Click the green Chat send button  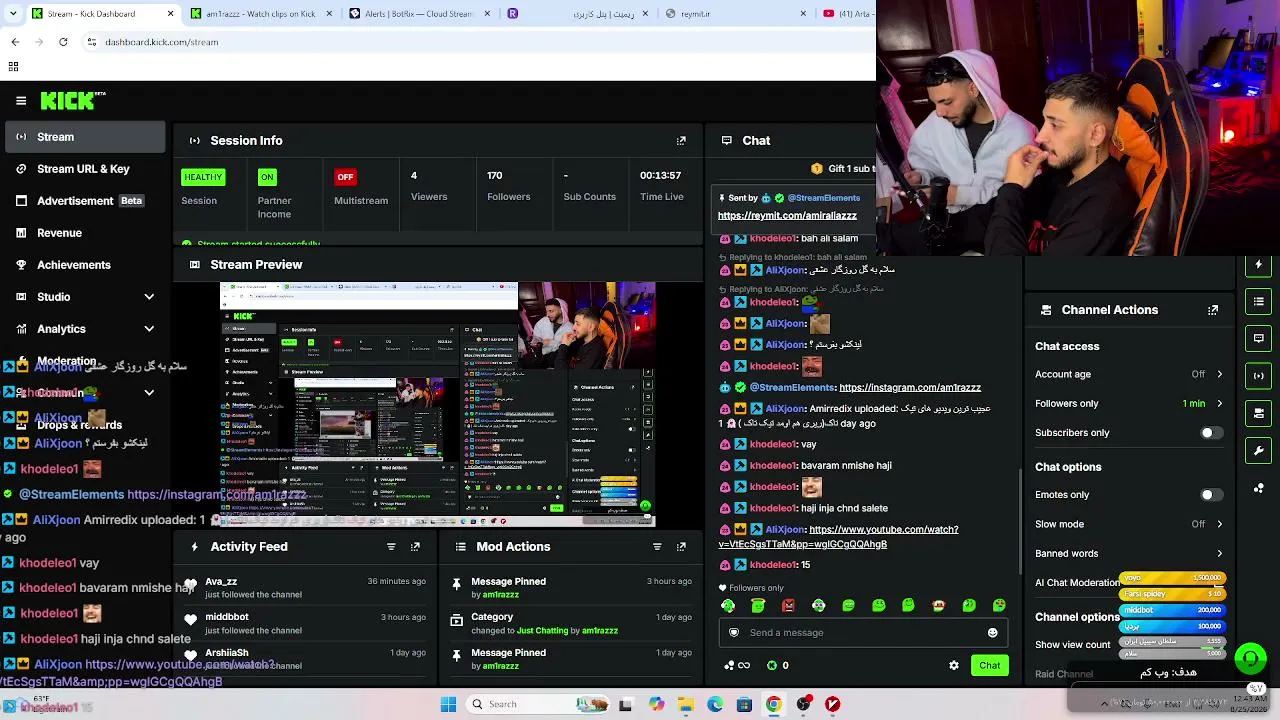tap(989, 665)
